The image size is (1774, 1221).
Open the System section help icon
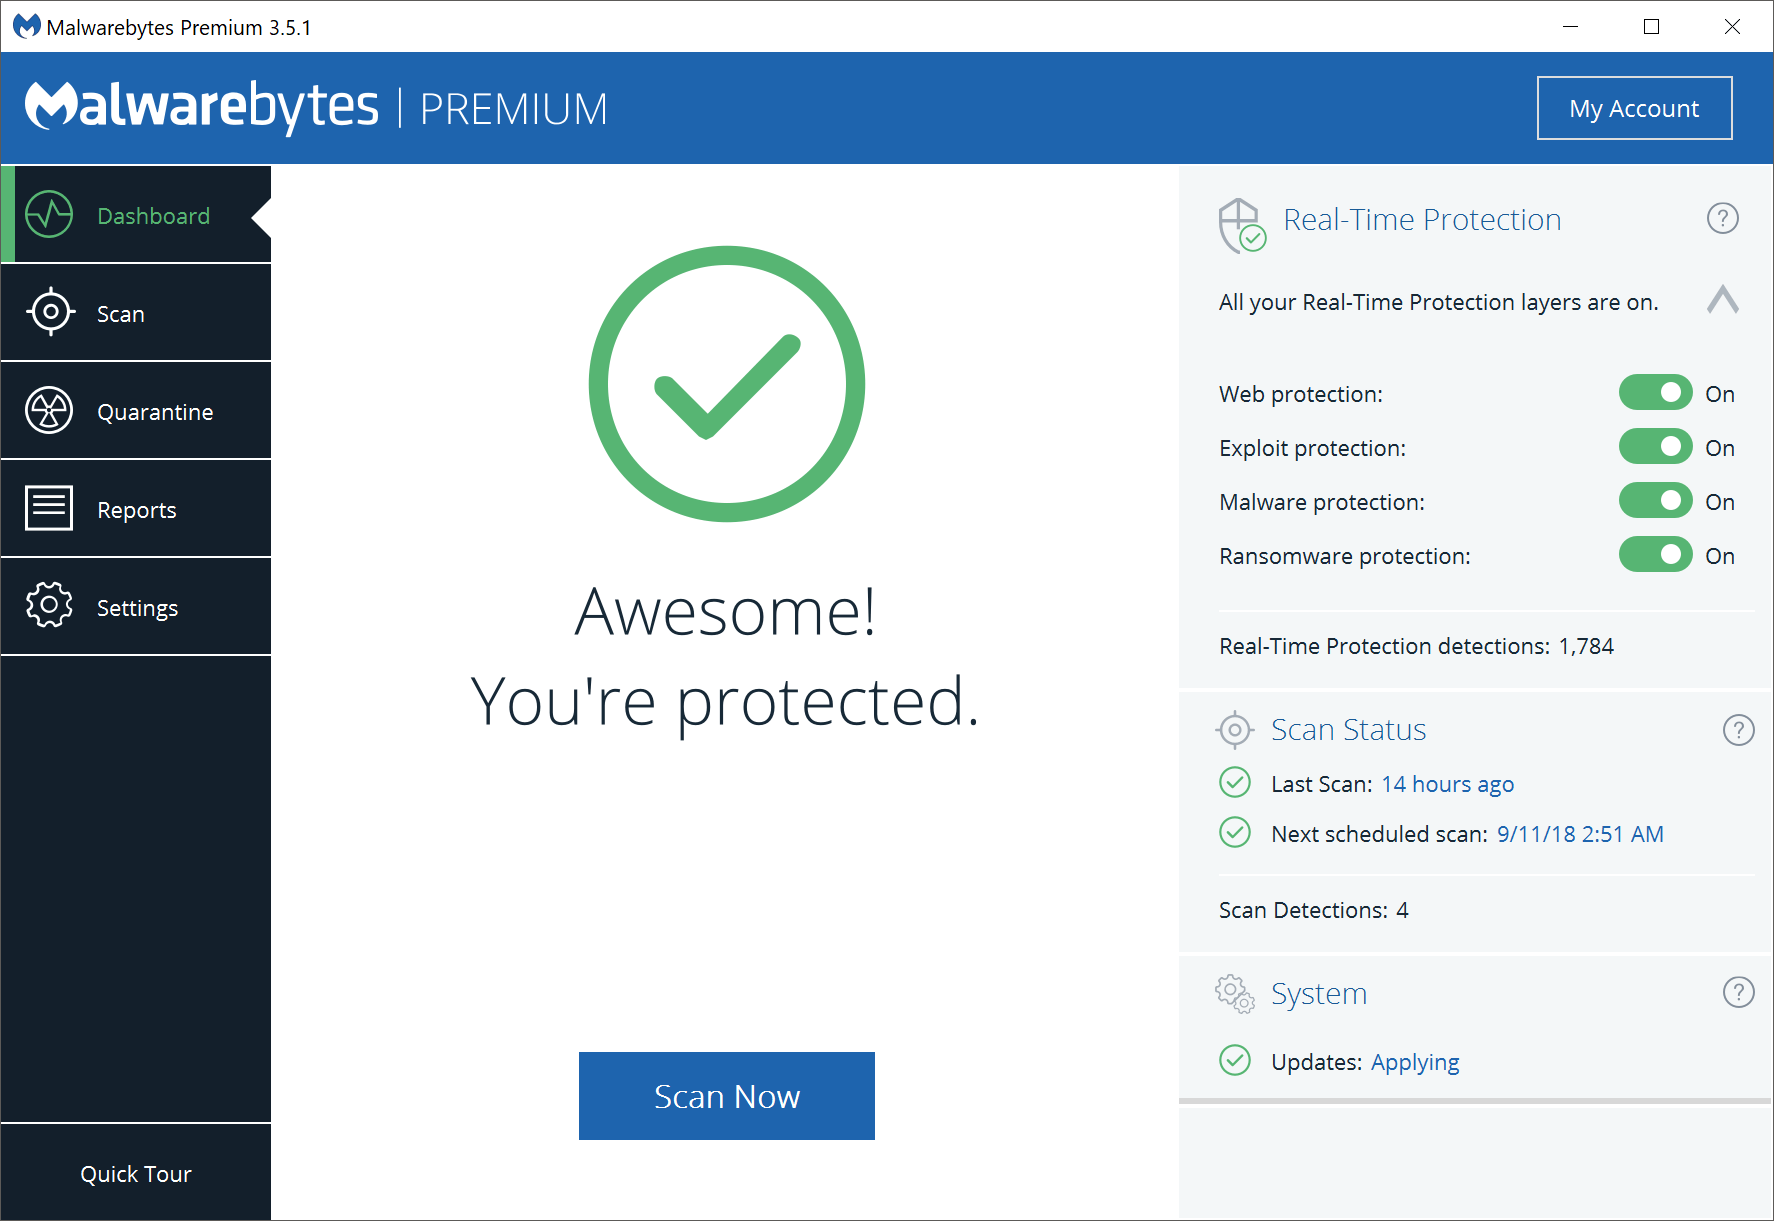(x=1738, y=992)
